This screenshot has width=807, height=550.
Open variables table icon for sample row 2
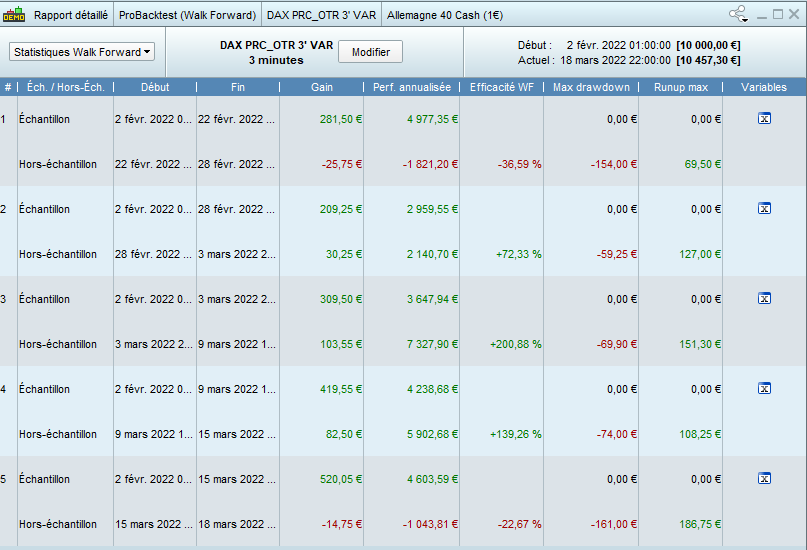(764, 208)
